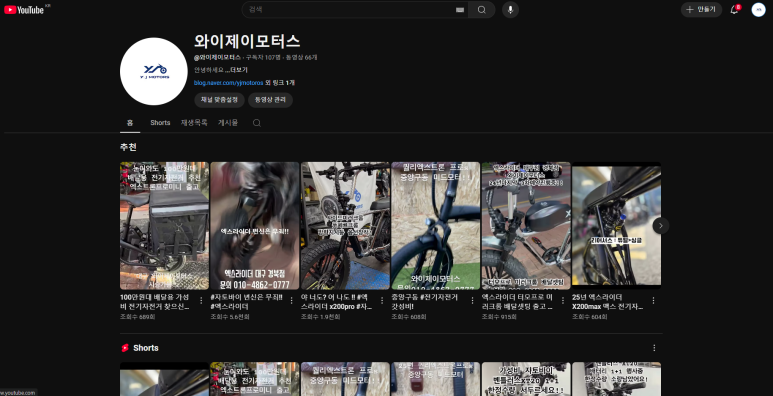Open options for 중앙구동 #전기자전거 video
Screen dimensions: 773x396
tap(472, 300)
